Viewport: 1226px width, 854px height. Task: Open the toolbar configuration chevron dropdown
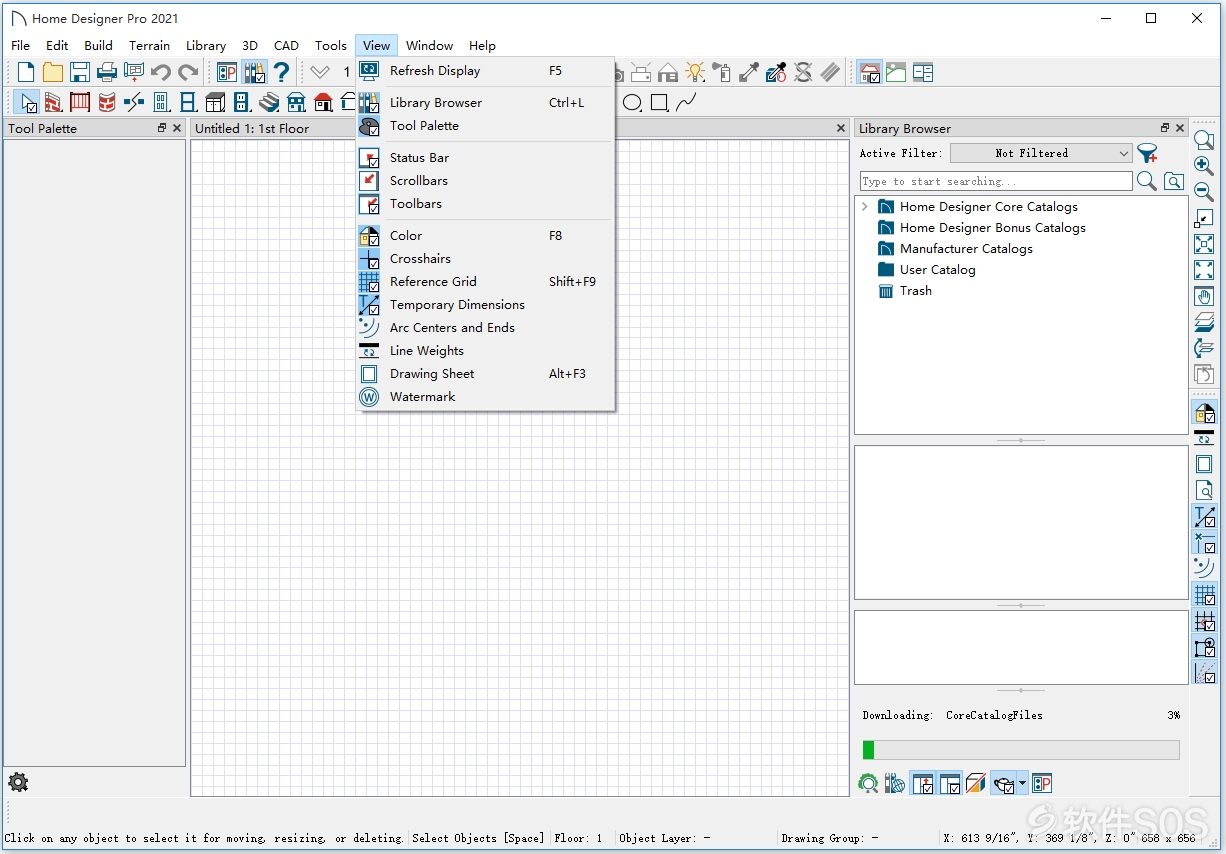click(x=319, y=72)
